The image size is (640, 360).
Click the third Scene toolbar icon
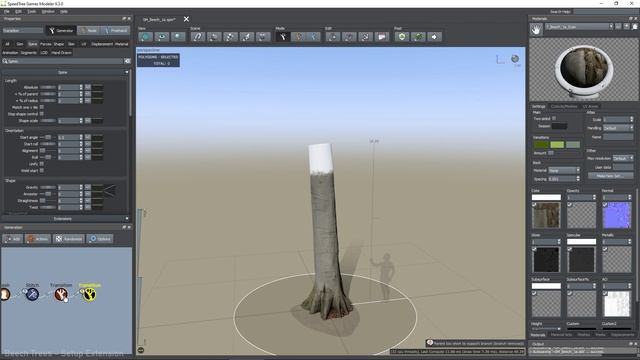click(x=230, y=37)
